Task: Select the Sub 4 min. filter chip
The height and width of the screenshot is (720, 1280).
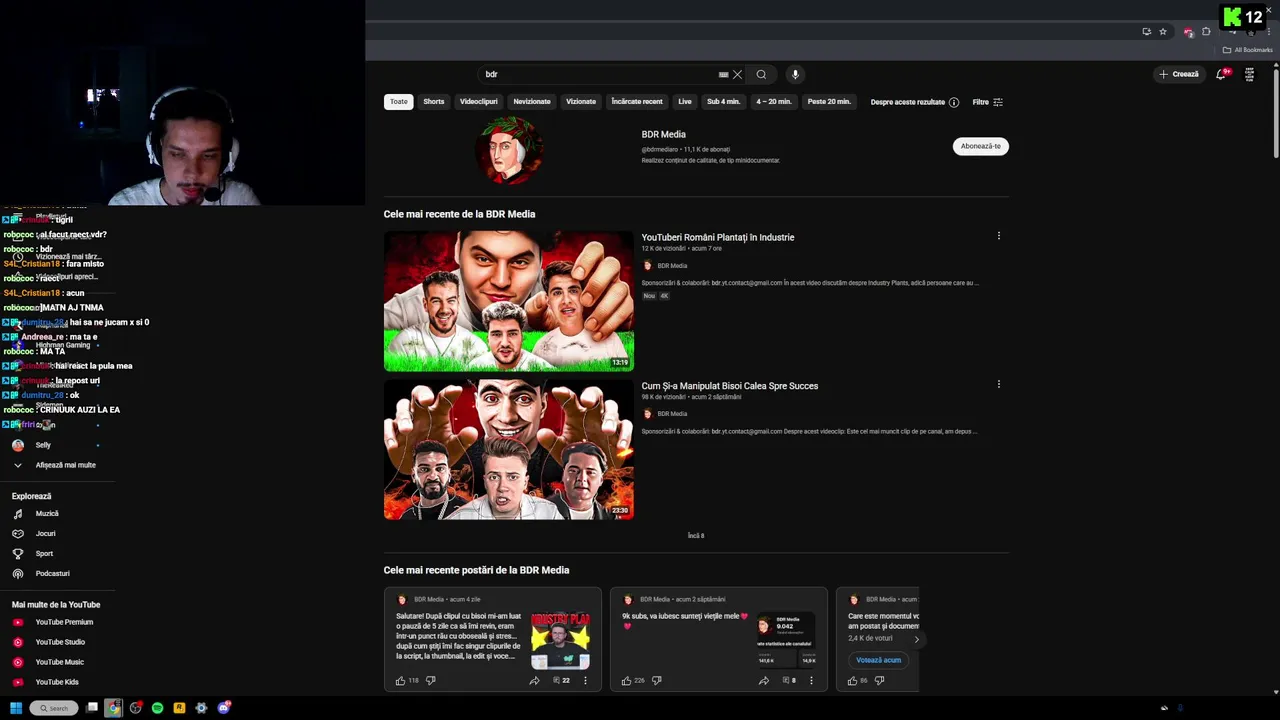Action: coord(723,102)
